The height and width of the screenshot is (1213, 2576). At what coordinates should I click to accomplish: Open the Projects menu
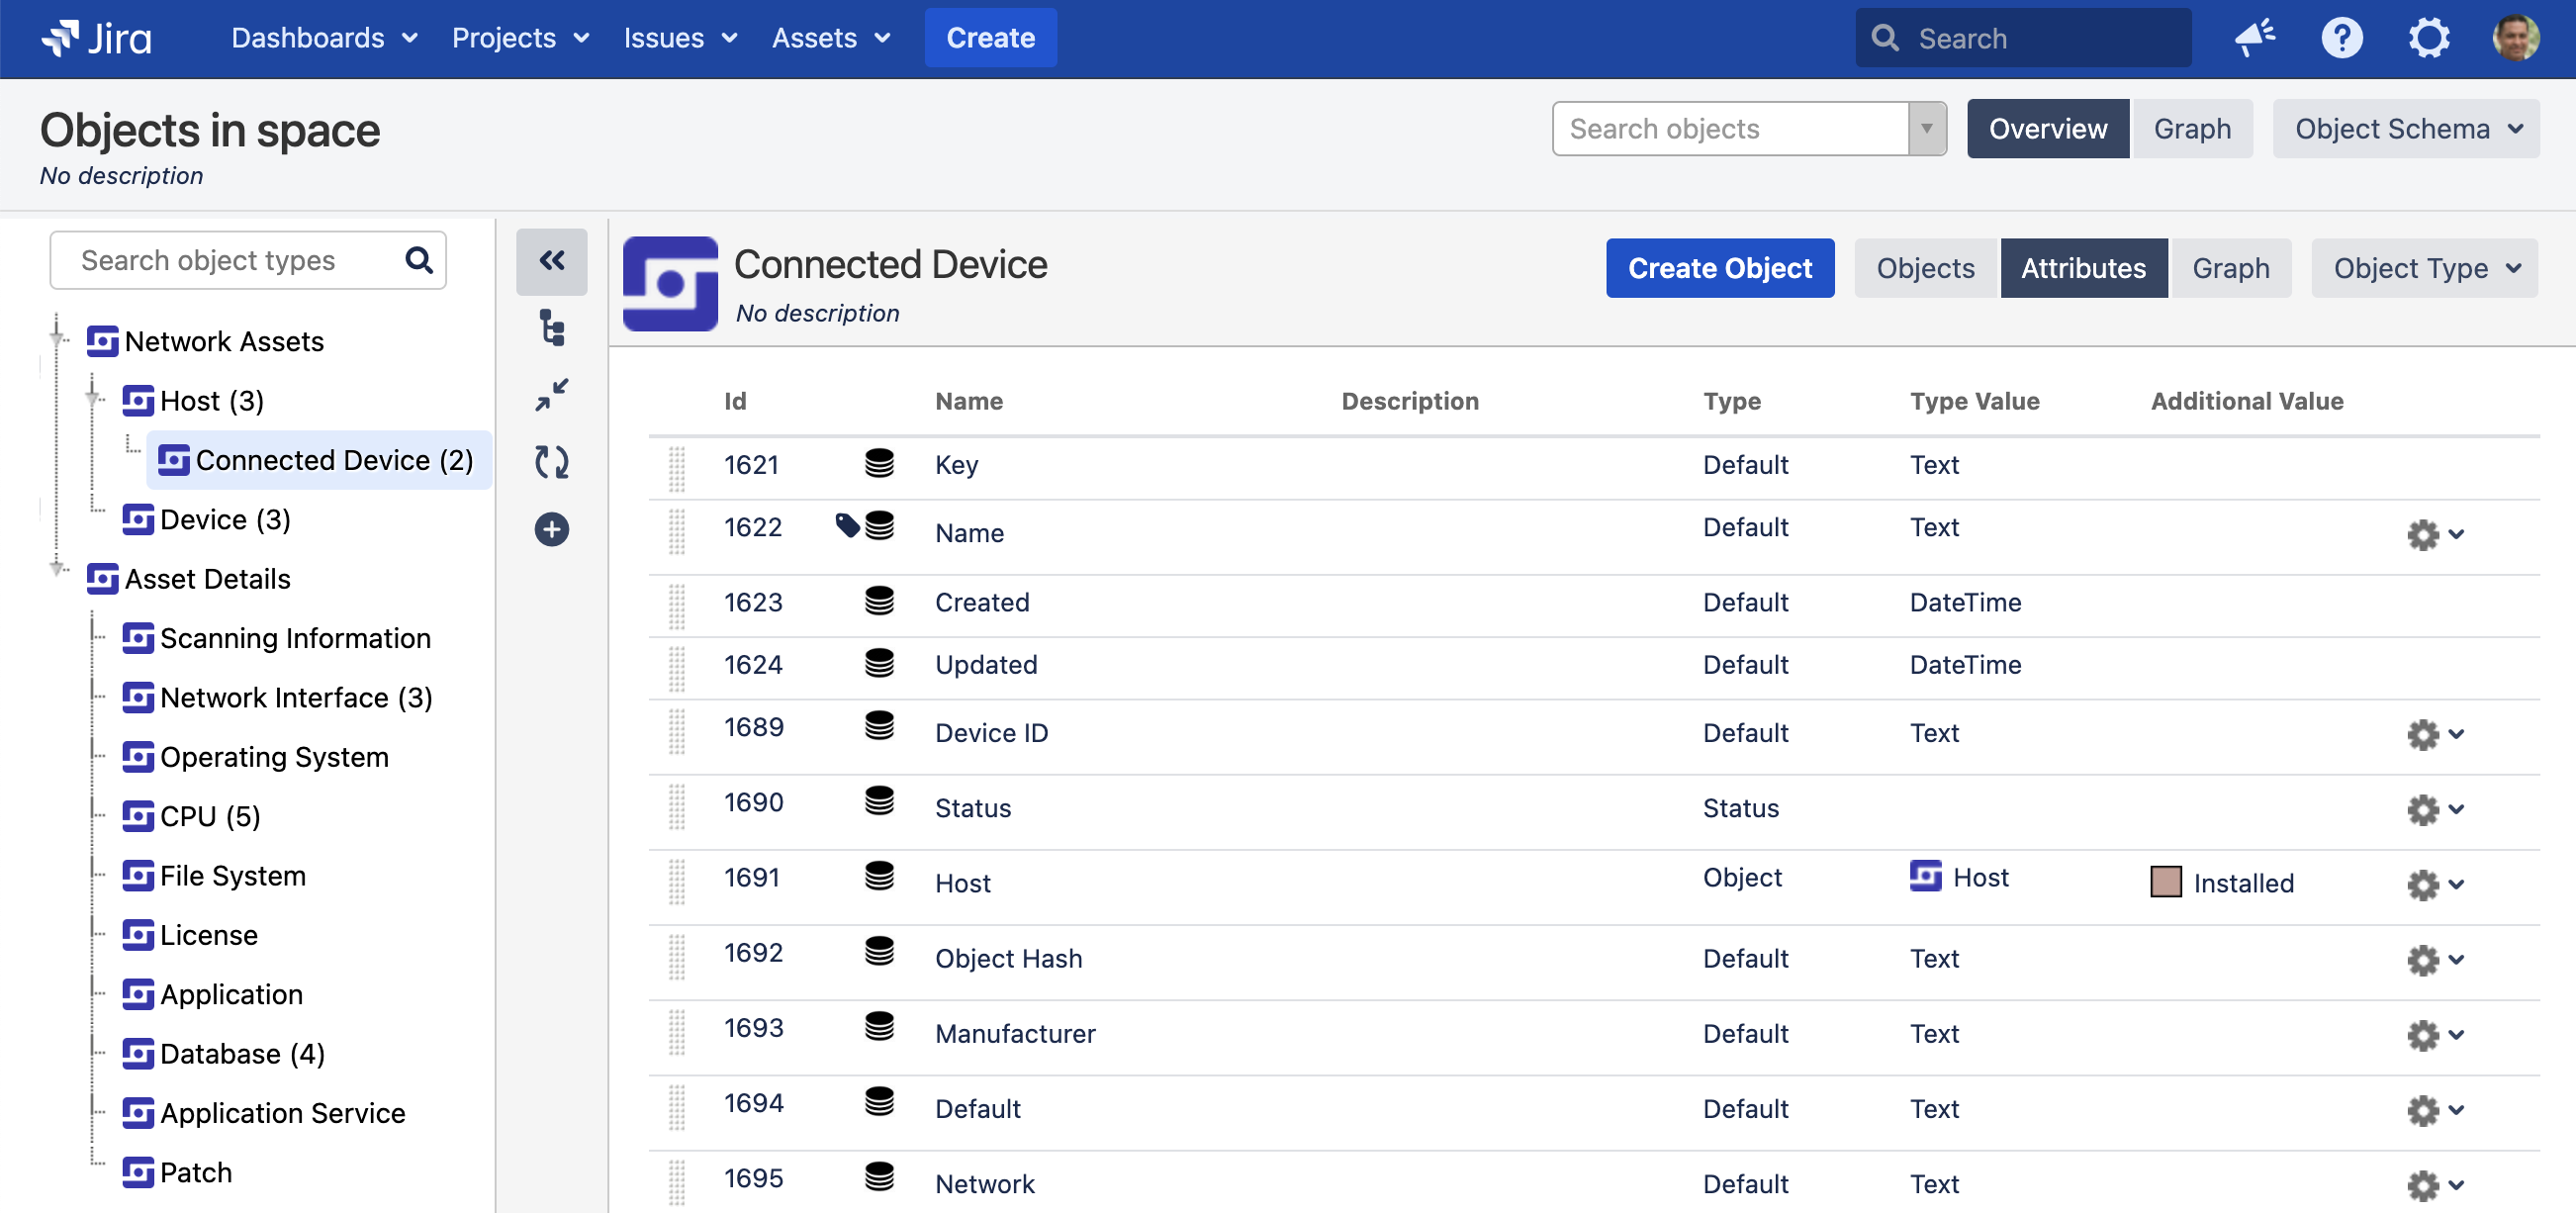[x=520, y=38]
